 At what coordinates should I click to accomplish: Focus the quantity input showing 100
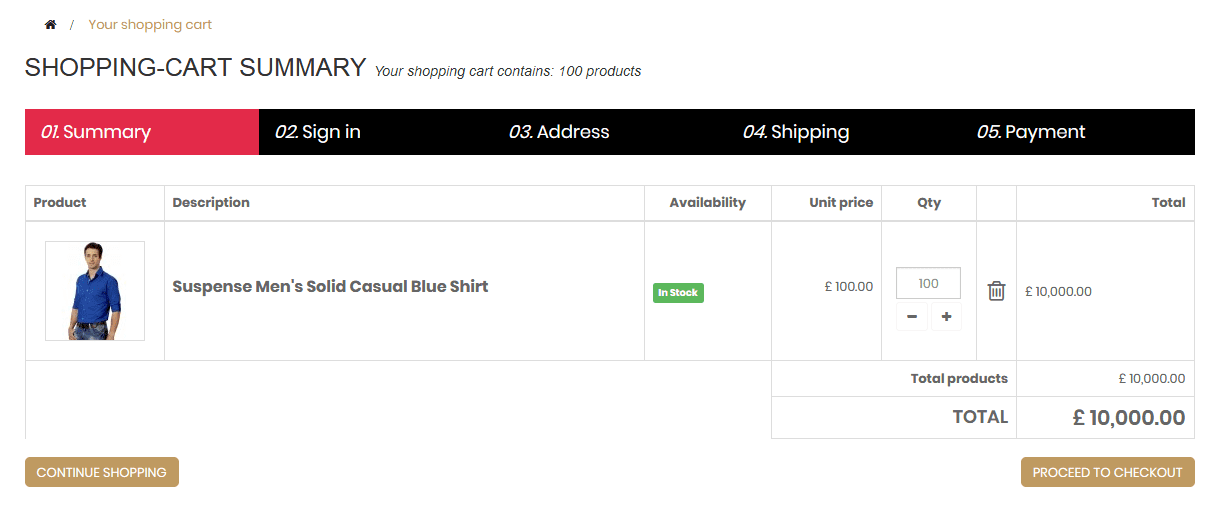(x=928, y=283)
